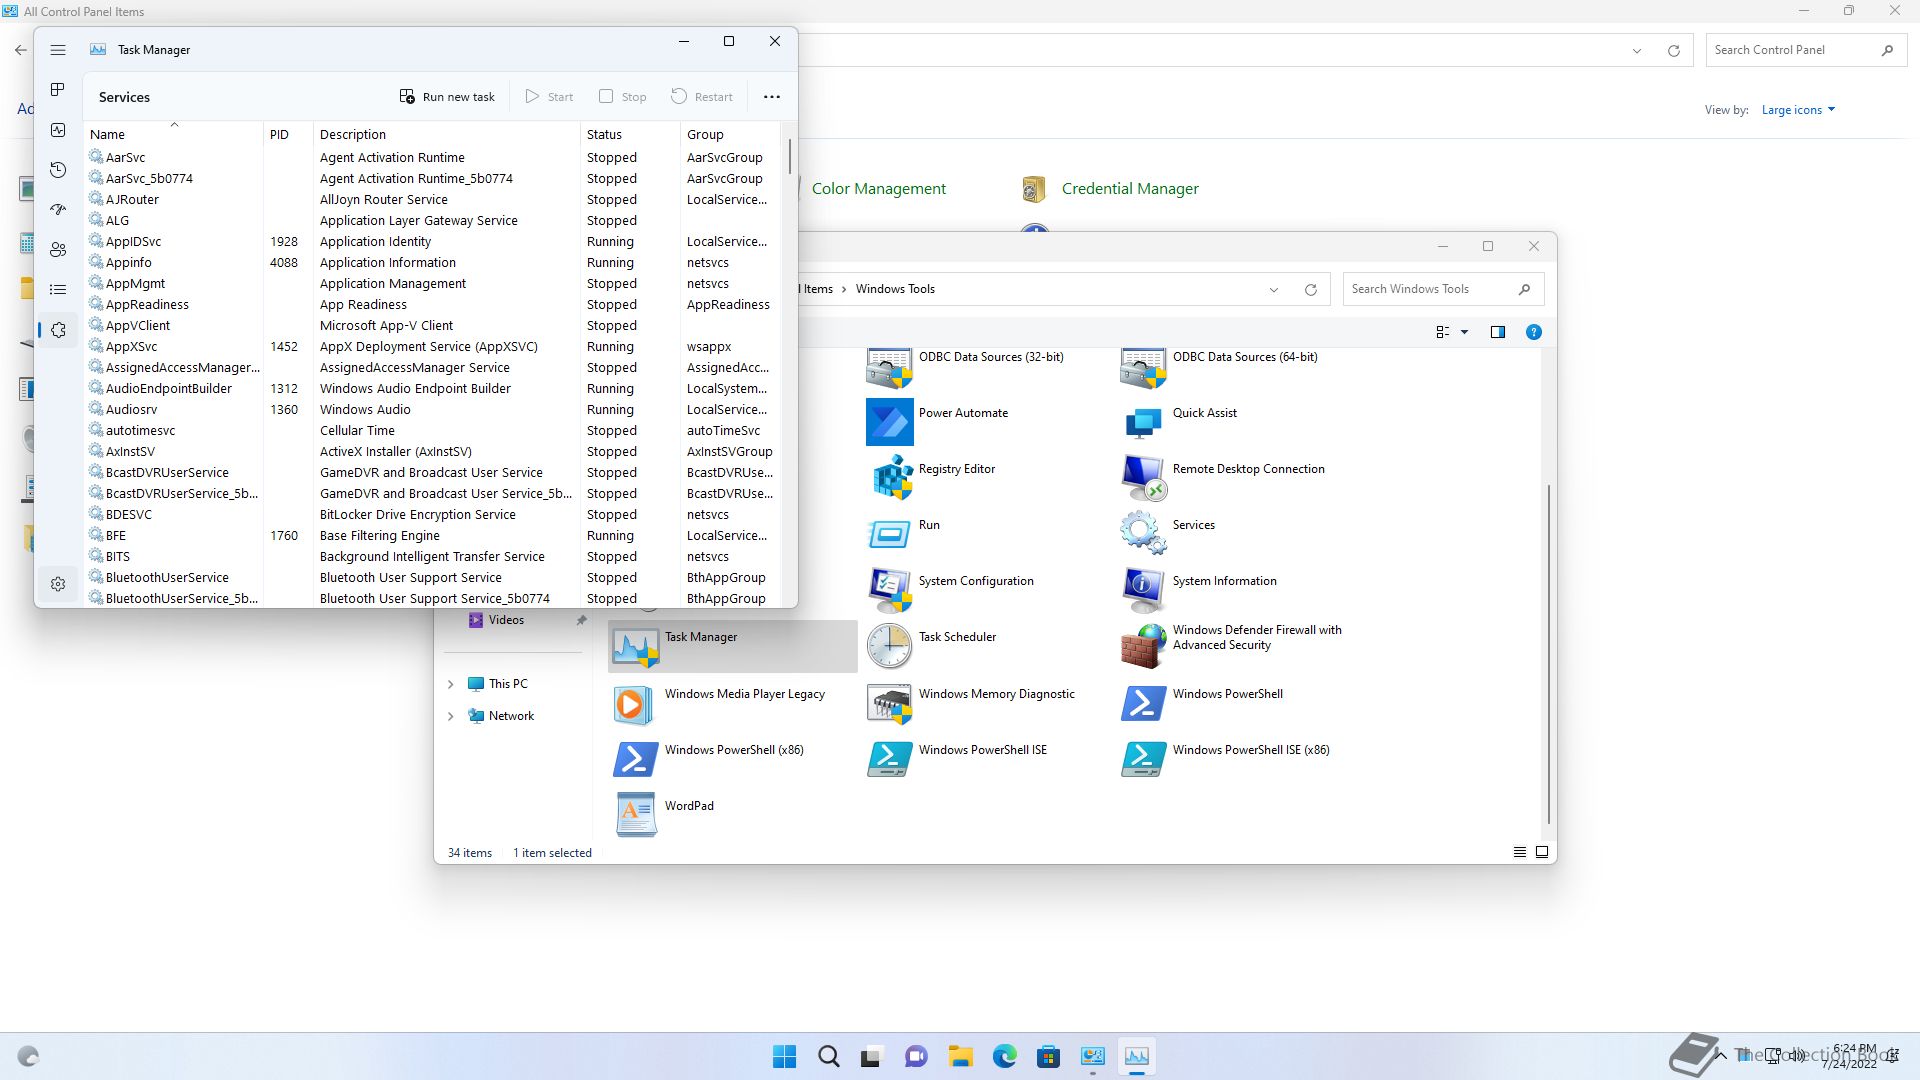Select Videos in navigation pane
Viewport: 1920px width, 1080px height.
506,620
